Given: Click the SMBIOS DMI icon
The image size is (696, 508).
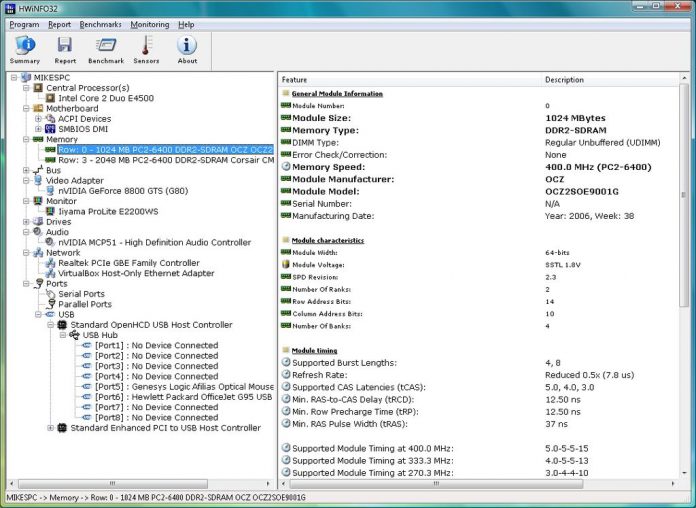Looking at the screenshot, I should tap(51, 129).
